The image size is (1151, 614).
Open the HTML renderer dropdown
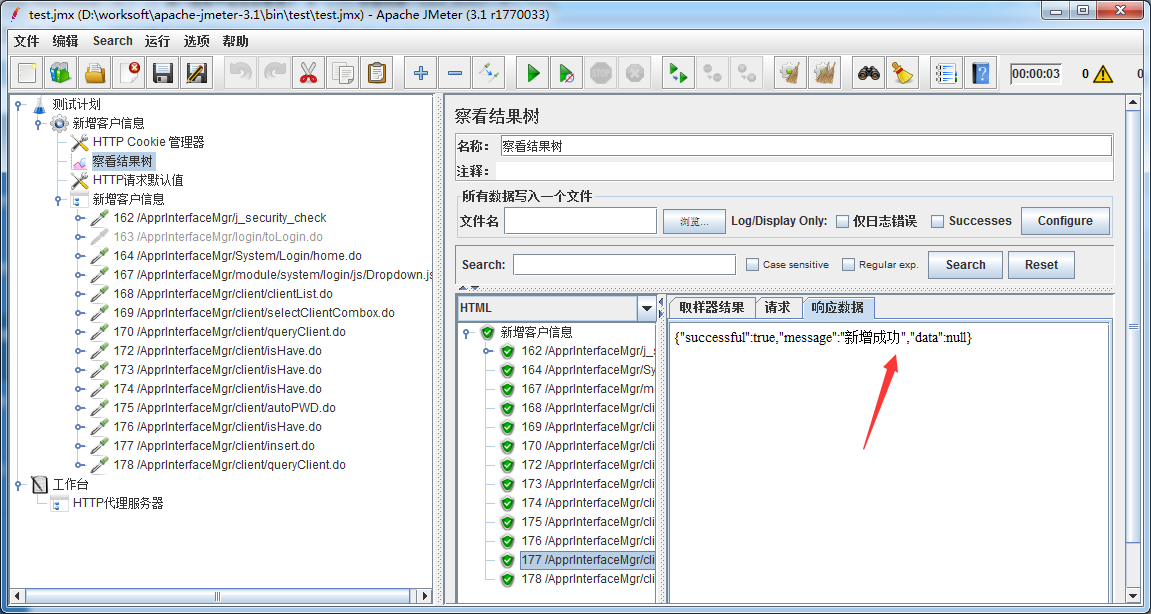pos(647,308)
